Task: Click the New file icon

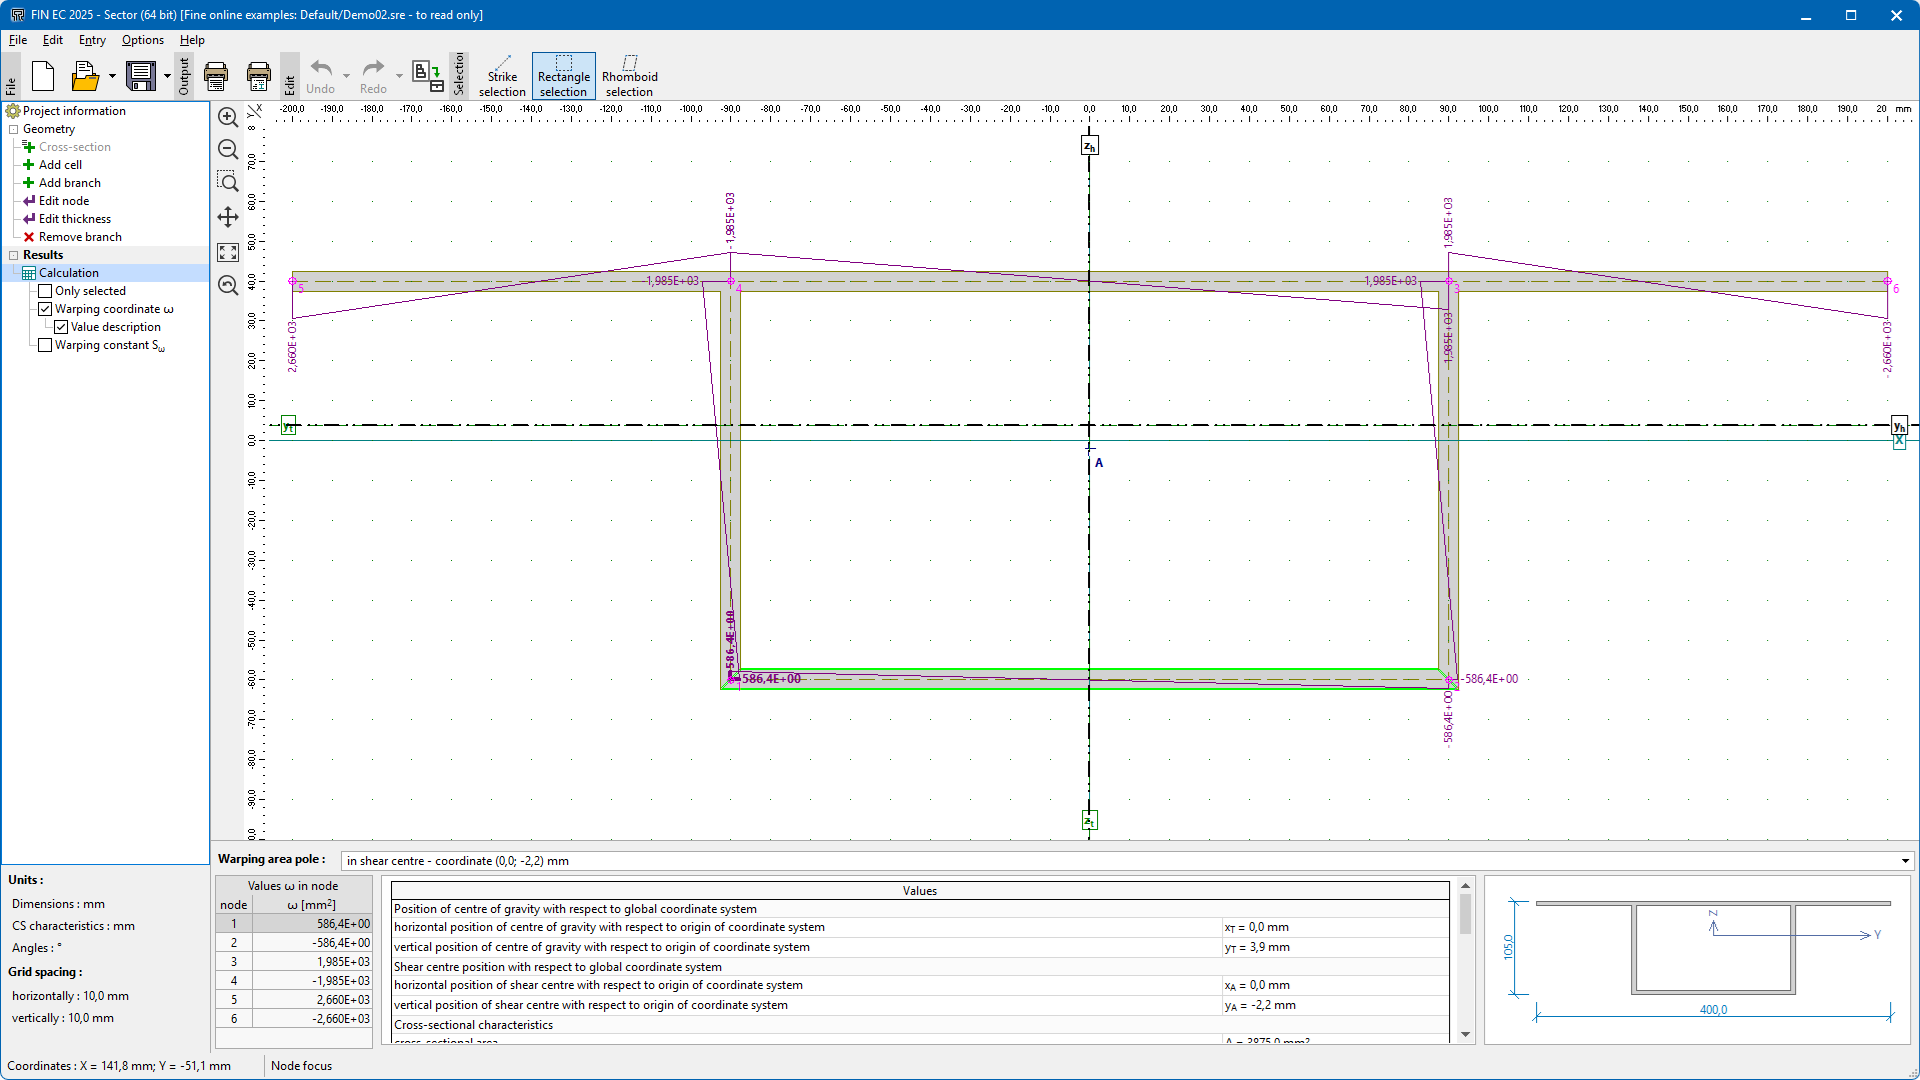Action: click(x=43, y=76)
